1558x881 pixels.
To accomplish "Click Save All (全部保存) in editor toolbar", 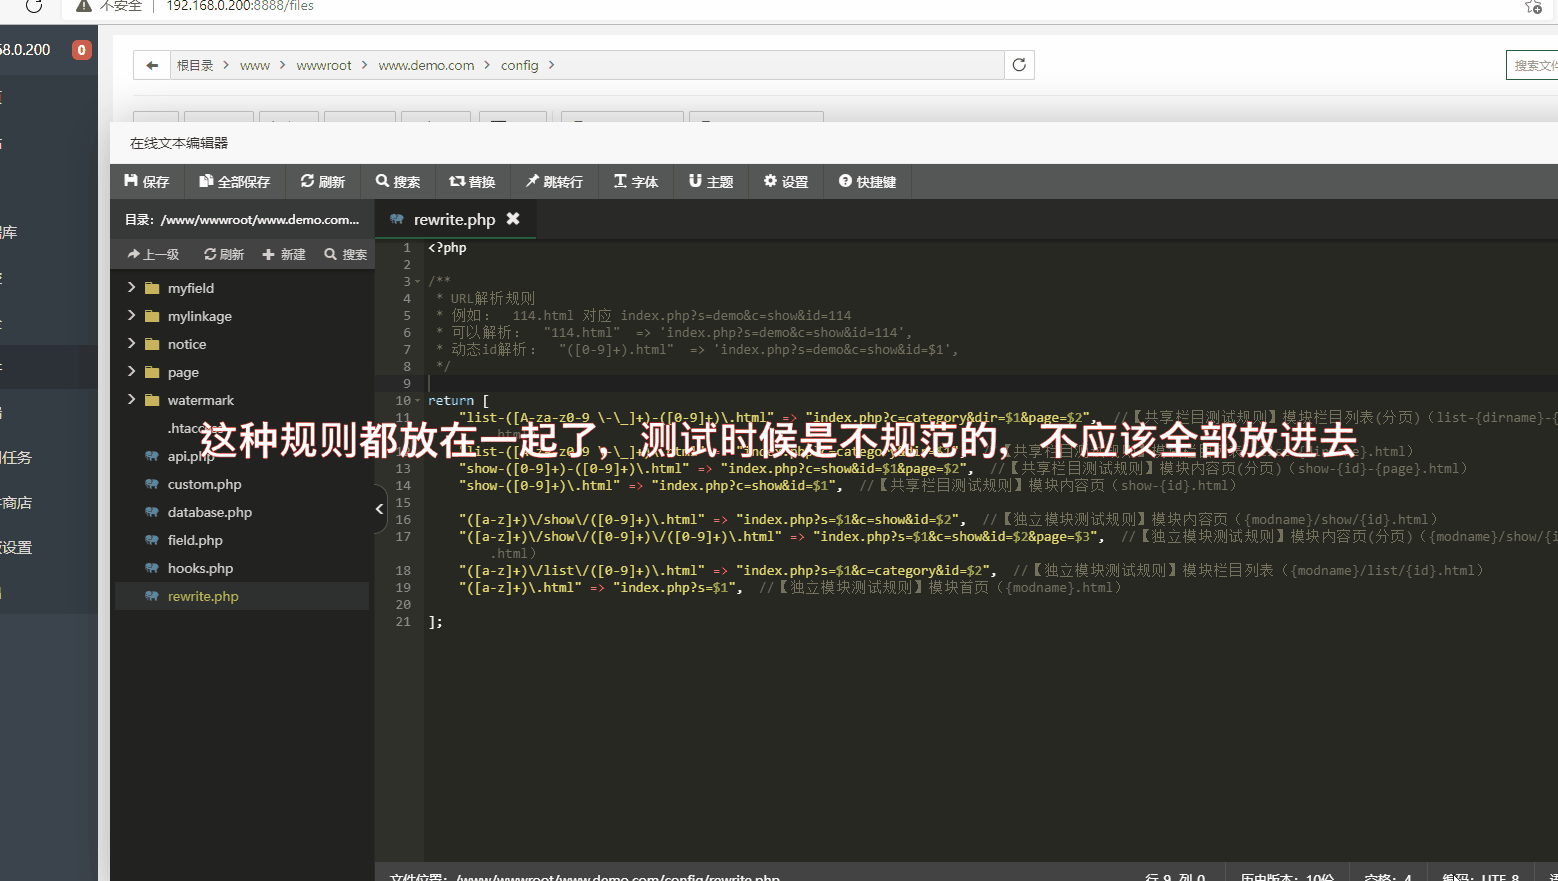I will [235, 181].
